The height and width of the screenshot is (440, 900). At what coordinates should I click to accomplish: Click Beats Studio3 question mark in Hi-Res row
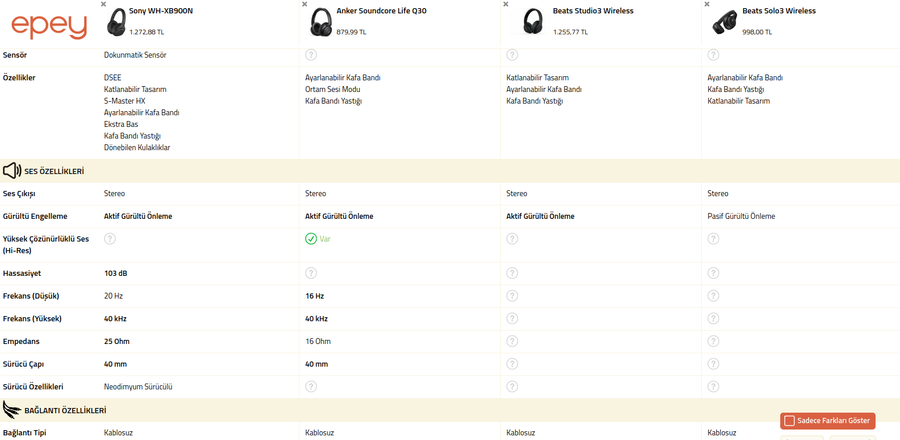[x=512, y=239]
